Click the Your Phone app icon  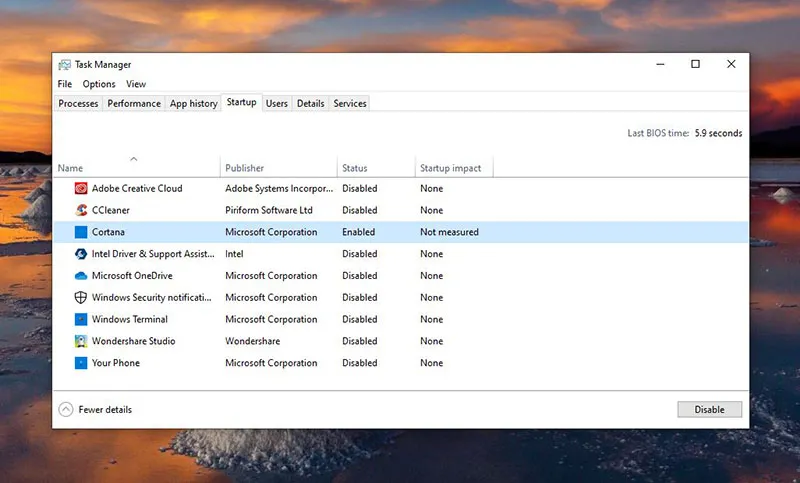tap(81, 363)
